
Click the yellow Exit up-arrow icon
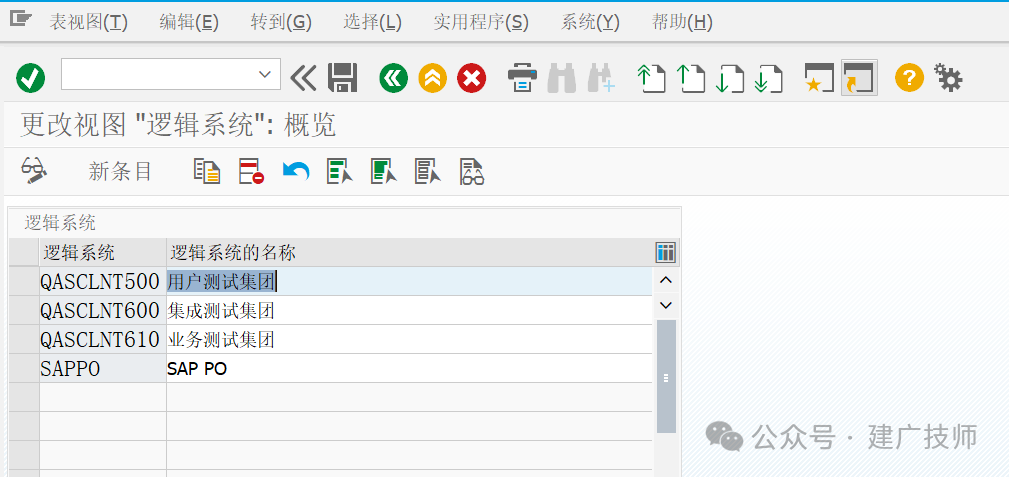click(x=432, y=79)
